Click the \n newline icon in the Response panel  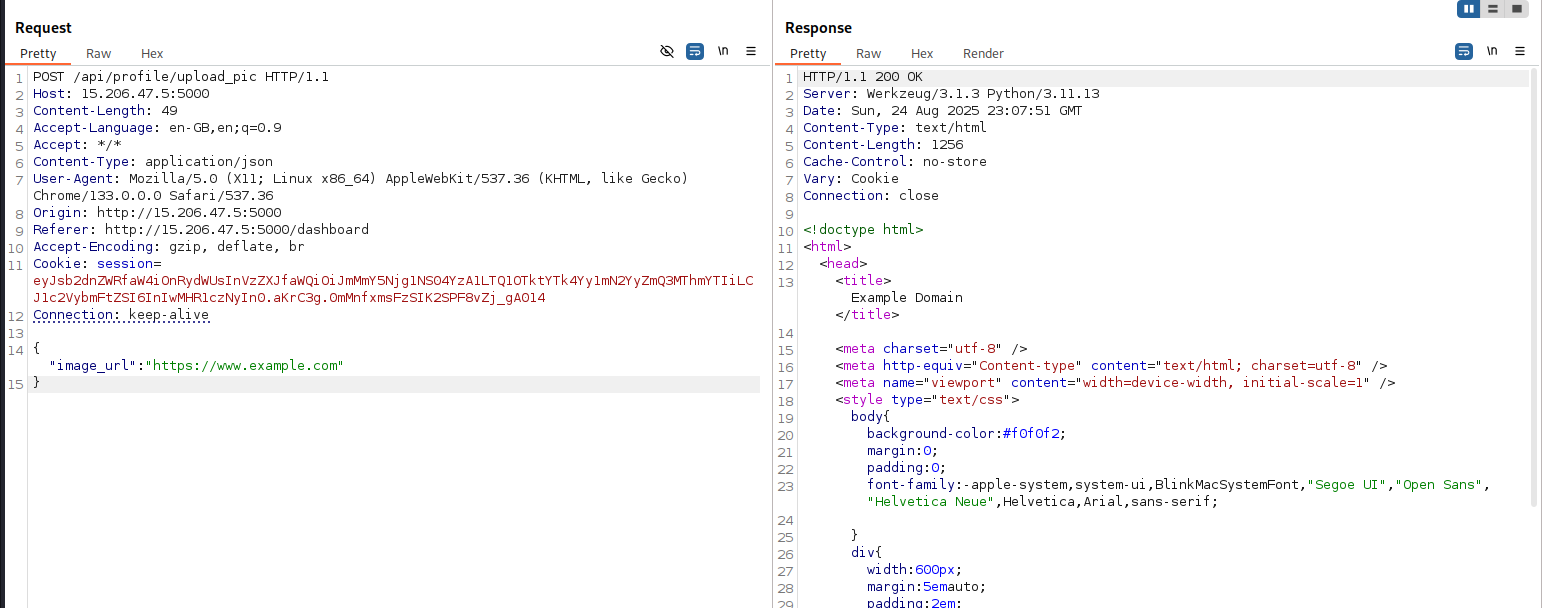click(1492, 51)
